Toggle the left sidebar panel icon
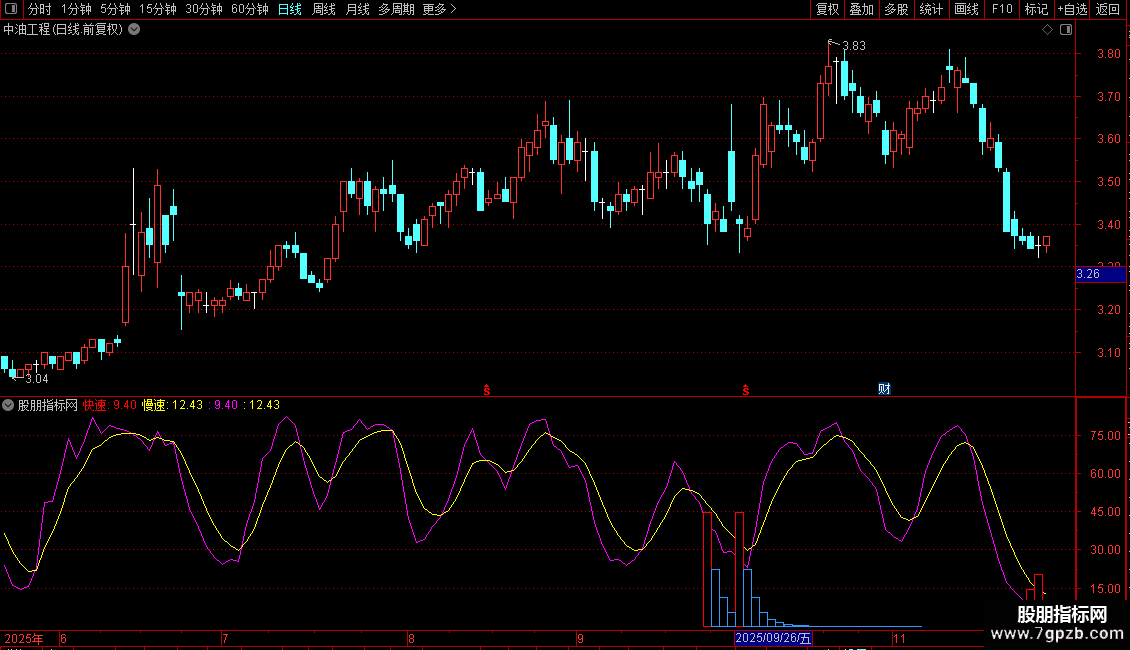 point(12,9)
